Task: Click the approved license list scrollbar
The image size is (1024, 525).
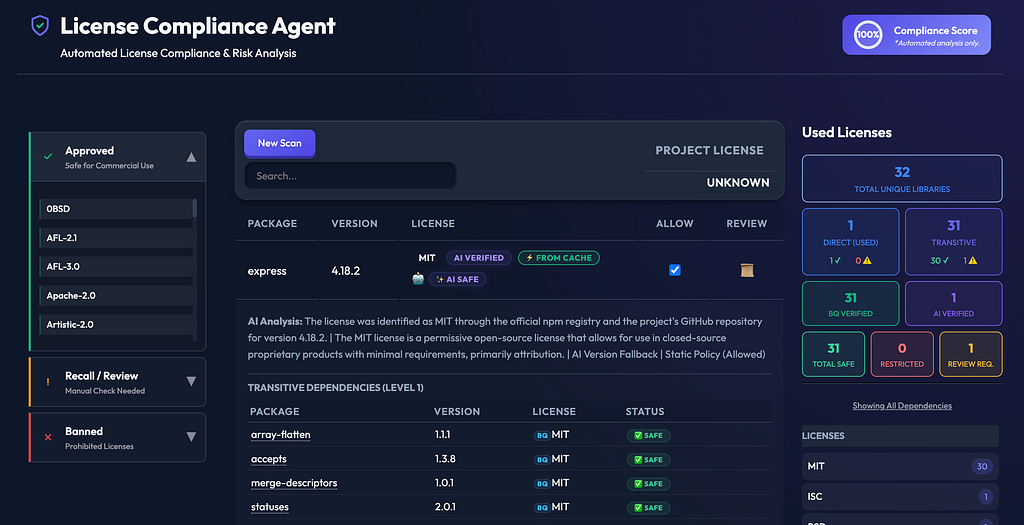Action: click(x=195, y=209)
